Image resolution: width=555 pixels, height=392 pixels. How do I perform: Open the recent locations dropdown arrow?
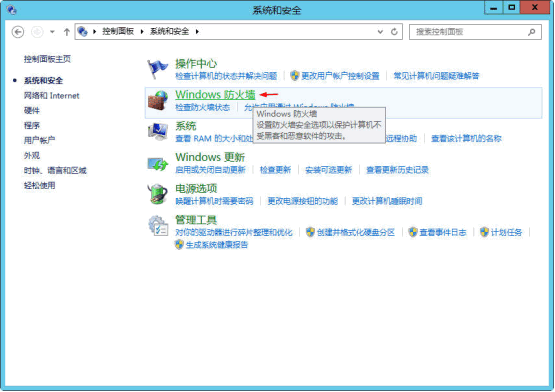tap(52, 32)
